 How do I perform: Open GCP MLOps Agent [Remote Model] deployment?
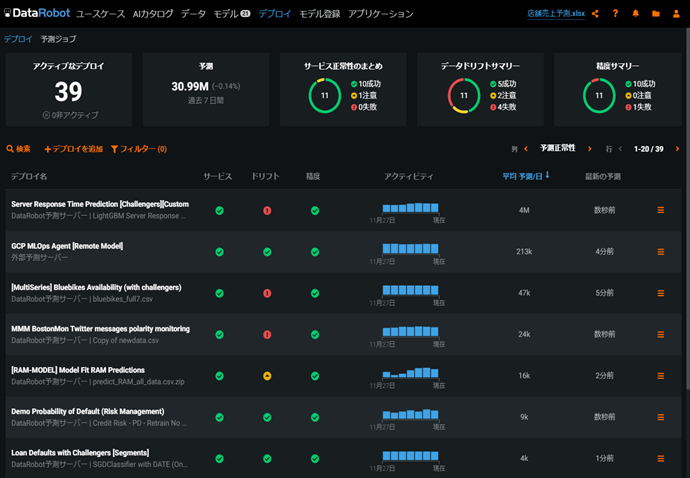click(67, 246)
